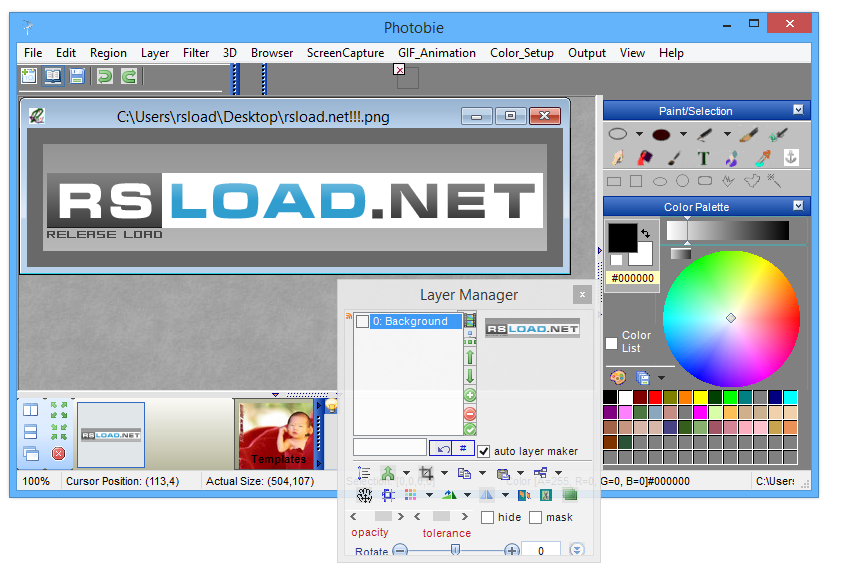The image size is (843, 576).
Task: Enable the mask checkbox
Action: [535, 517]
